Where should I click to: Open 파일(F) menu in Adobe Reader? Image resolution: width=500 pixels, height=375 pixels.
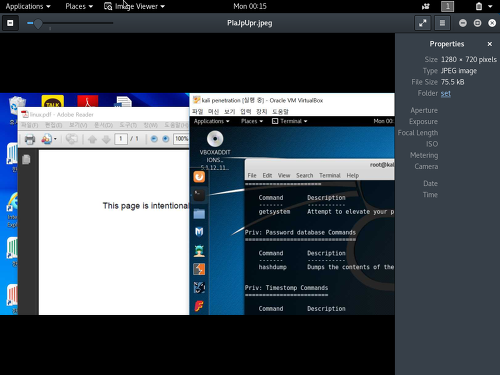(30, 125)
